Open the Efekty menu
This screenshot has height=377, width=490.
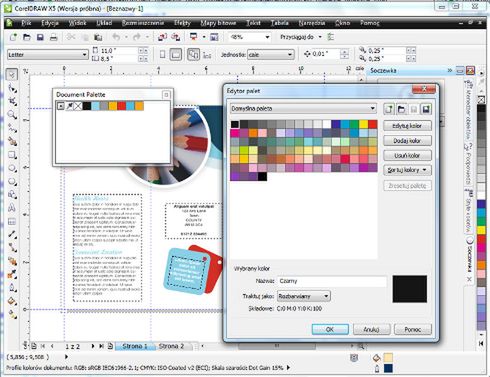pyautogui.click(x=182, y=23)
